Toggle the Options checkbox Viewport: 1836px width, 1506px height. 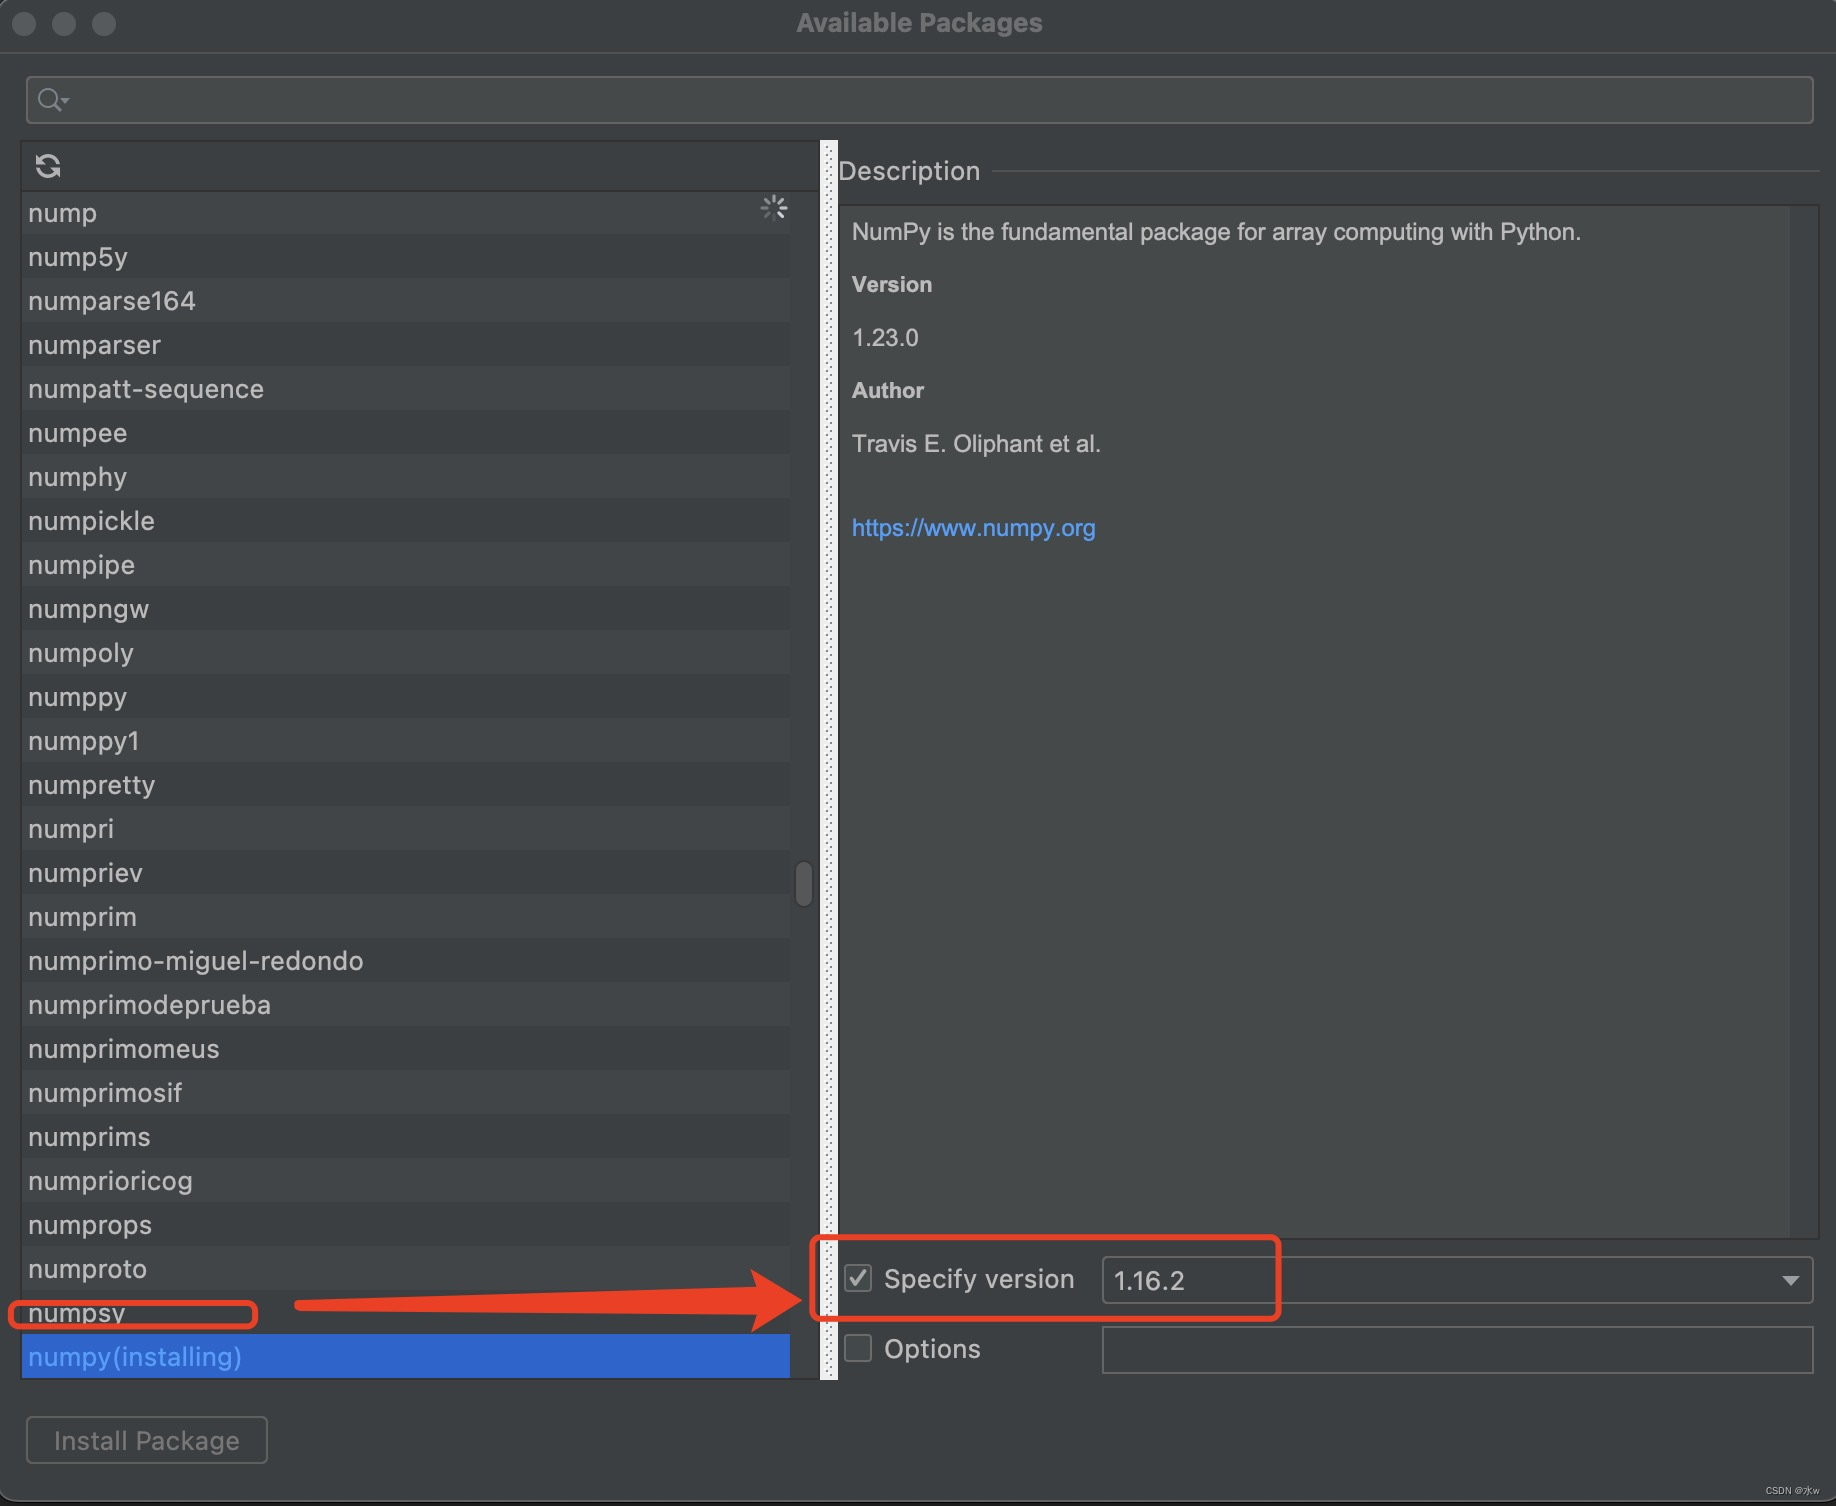coord(858,1348)
